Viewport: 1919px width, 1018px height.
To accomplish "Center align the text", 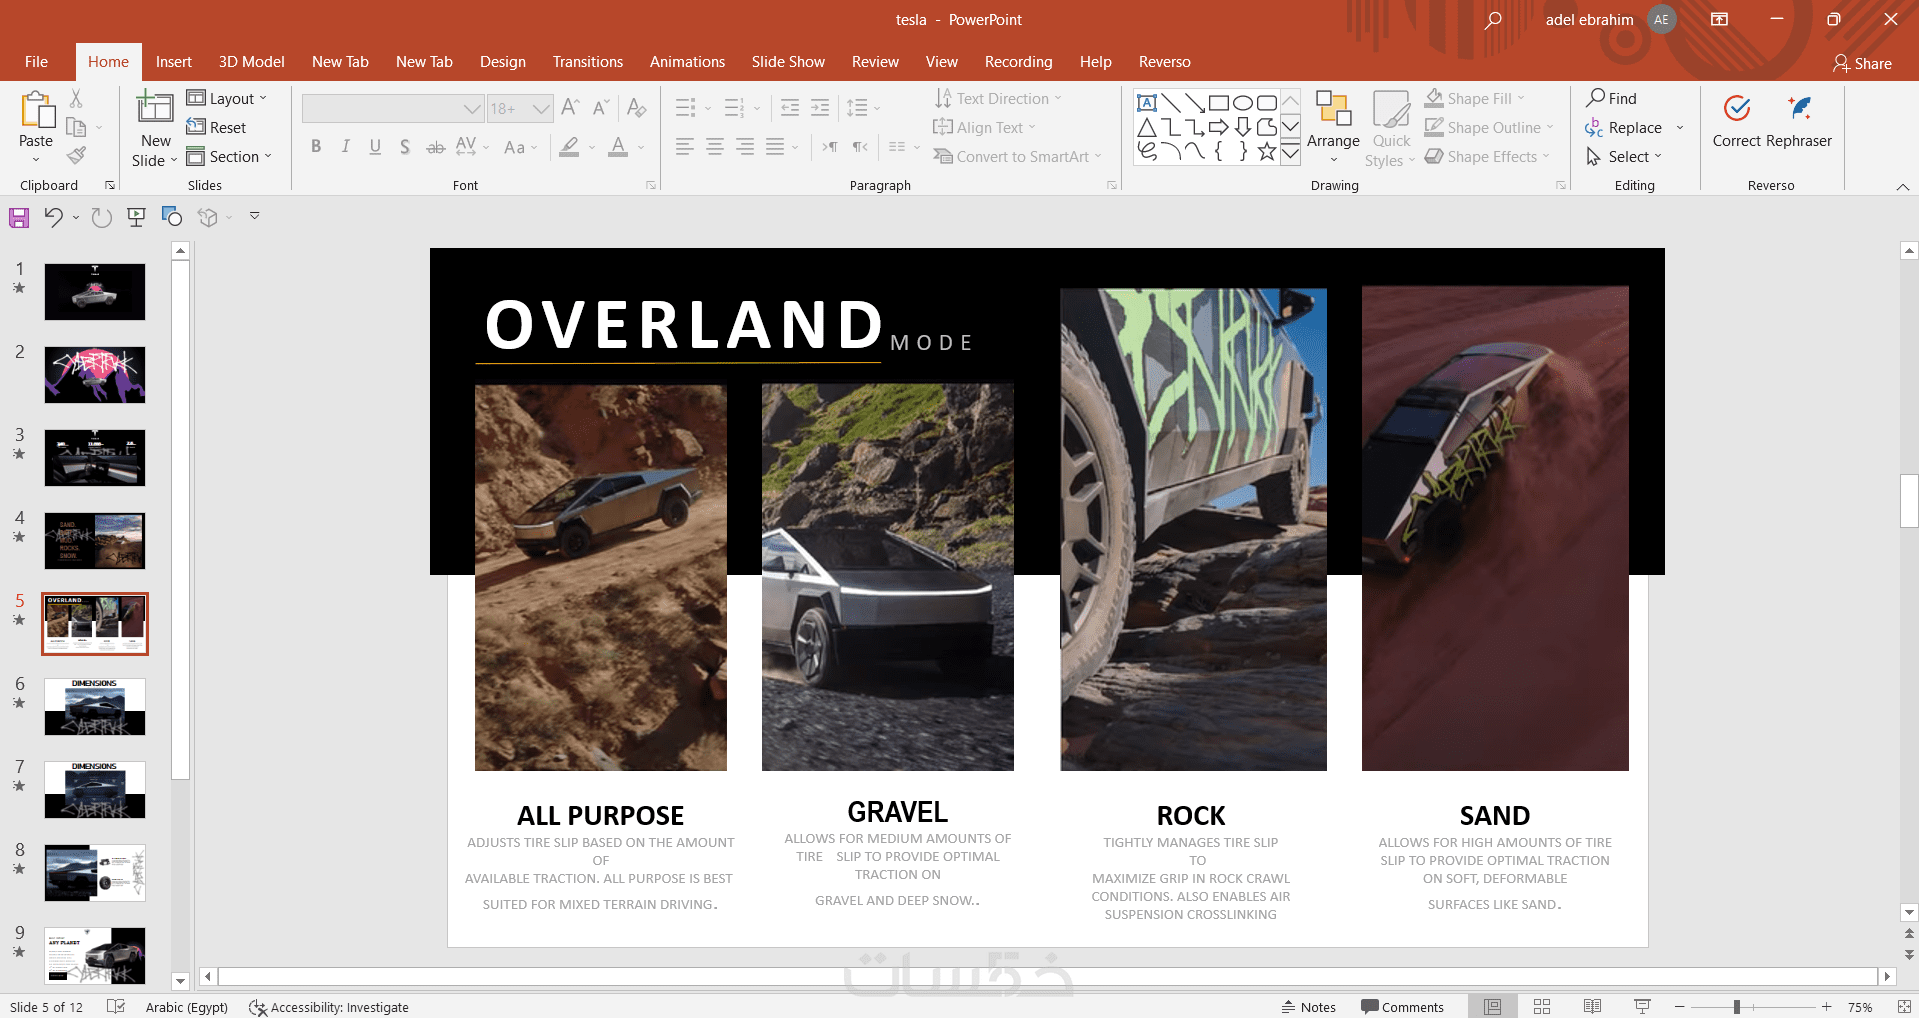I will (x=715, y=147).
